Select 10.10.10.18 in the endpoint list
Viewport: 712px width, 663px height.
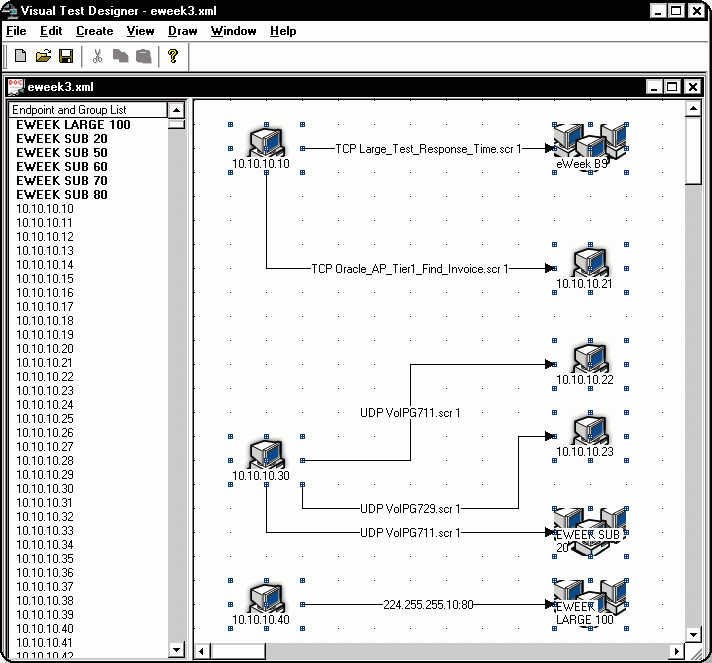[x=45, y=321]
